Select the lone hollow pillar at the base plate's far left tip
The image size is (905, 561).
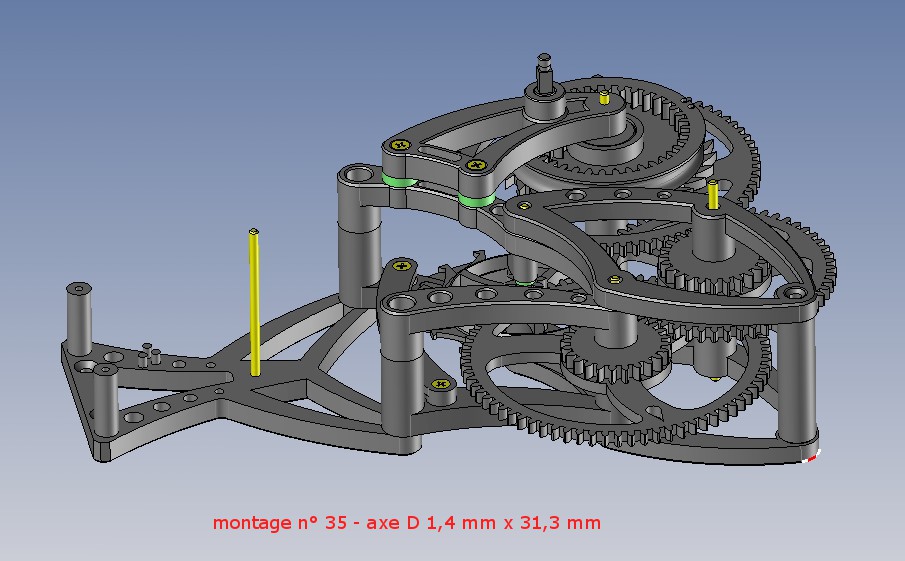pyautogui.click(x=79, y=319)
